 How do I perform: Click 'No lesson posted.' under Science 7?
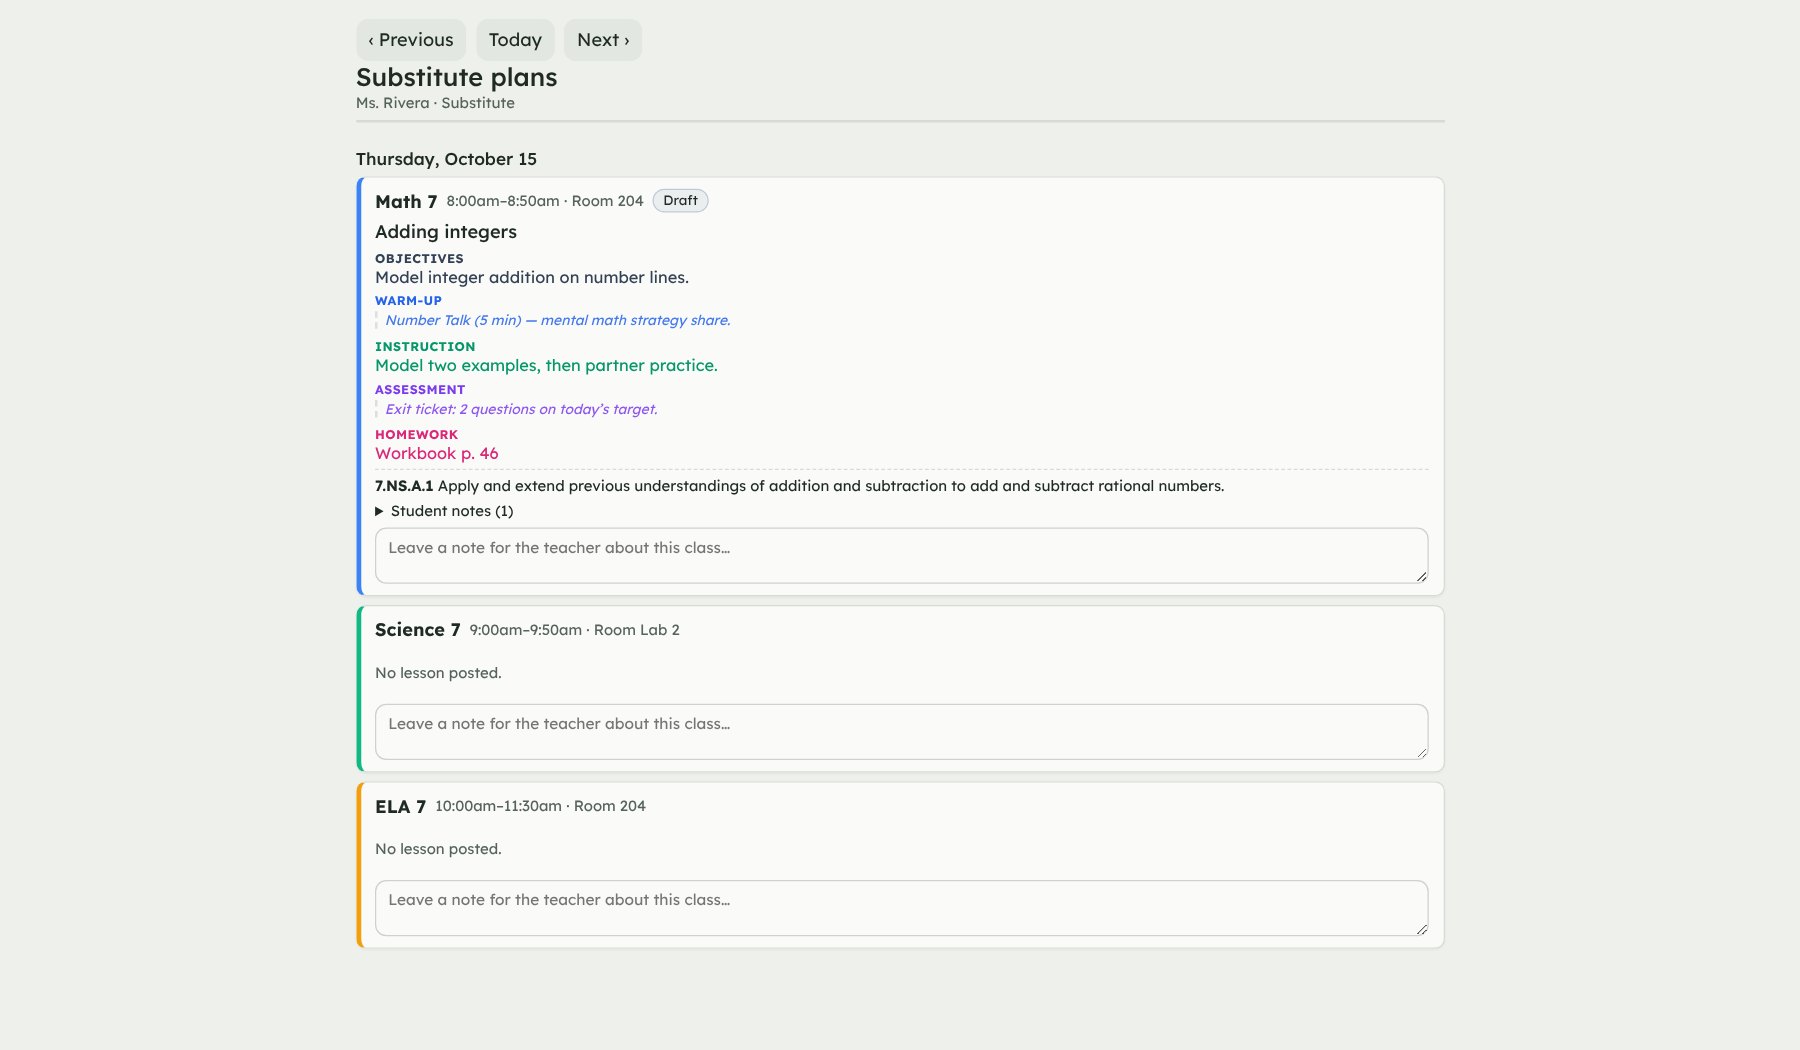point(438,673)
